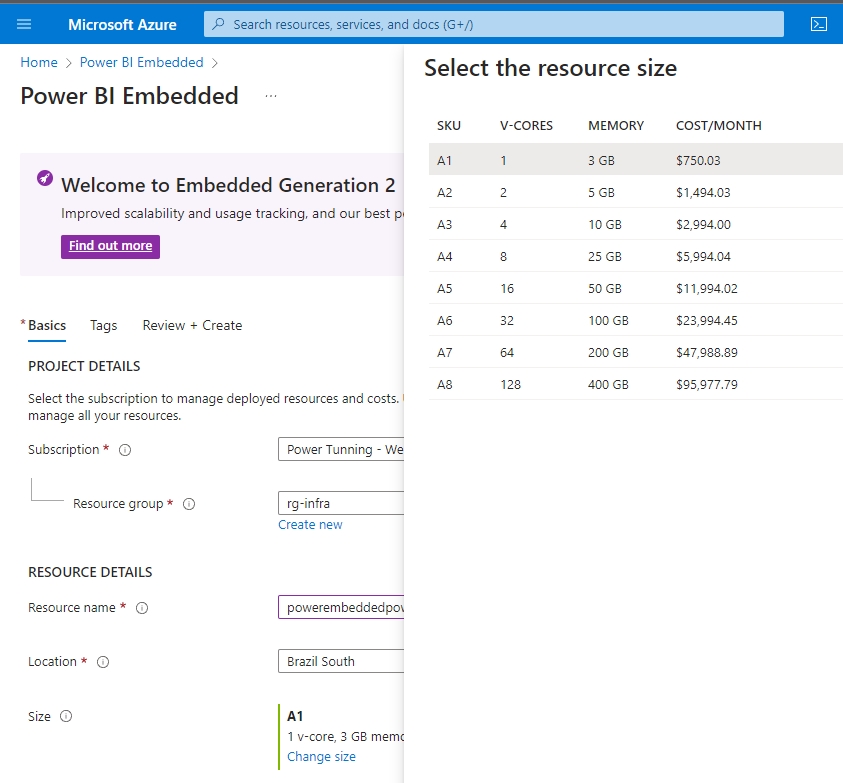
Task: Click Create new resource group link
Action: 310,525
